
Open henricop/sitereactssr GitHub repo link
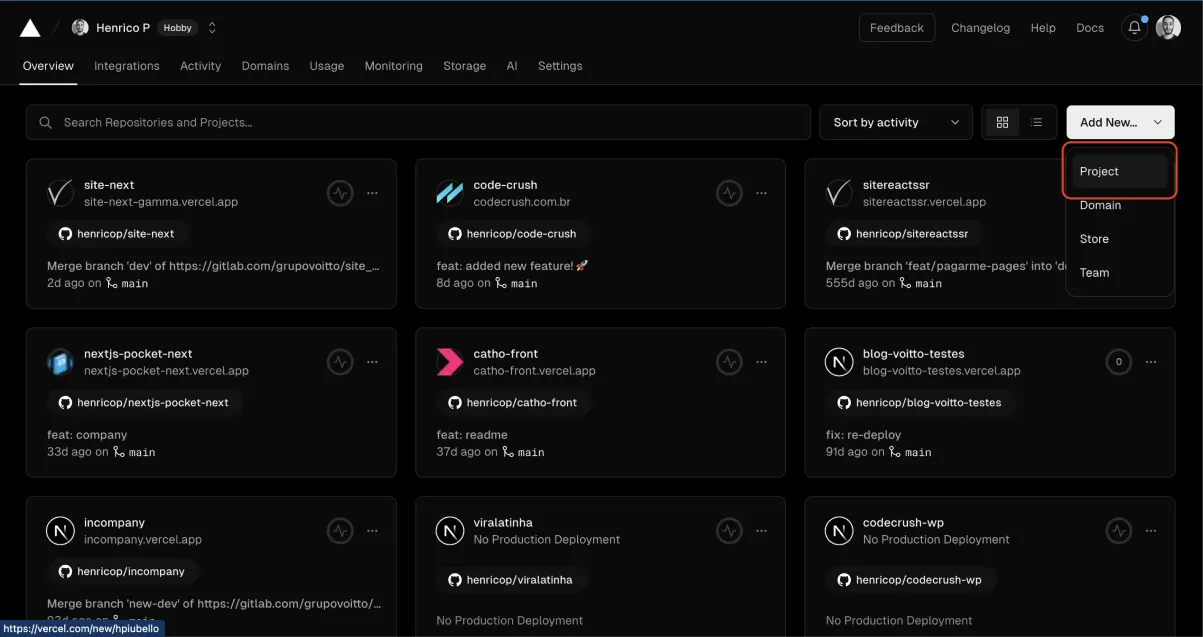pos(904,234)
